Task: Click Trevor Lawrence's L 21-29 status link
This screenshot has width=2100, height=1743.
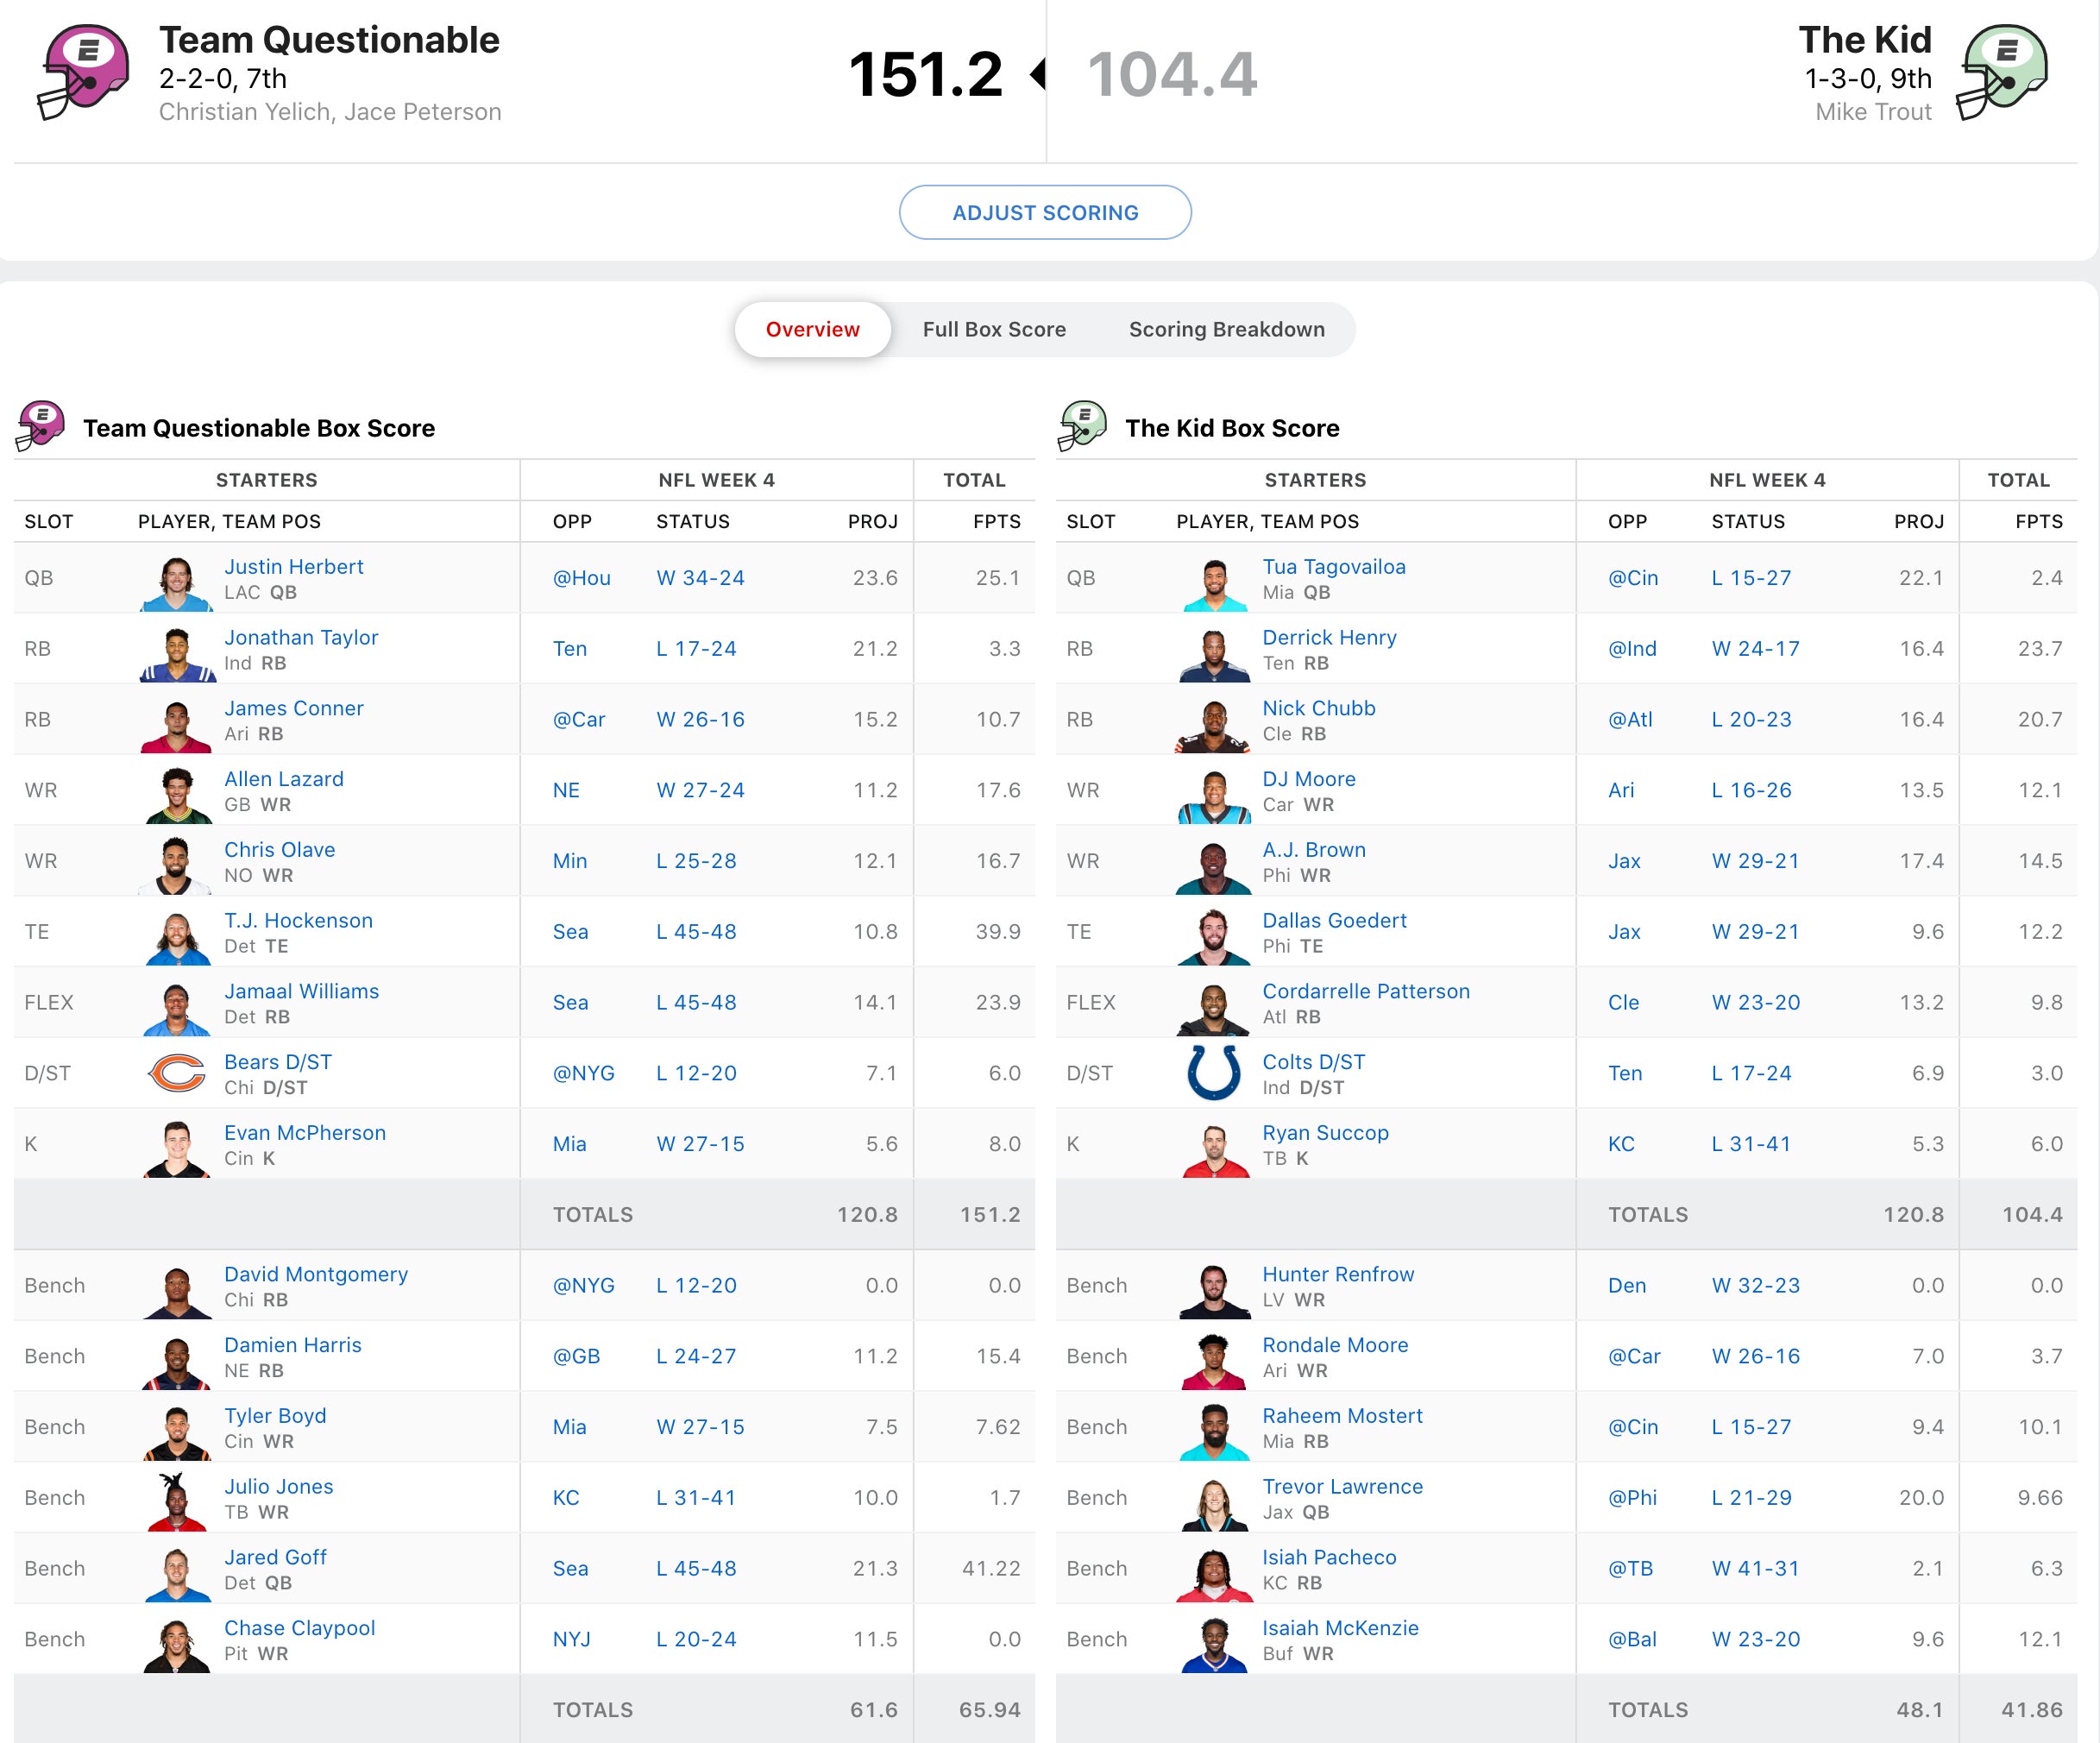Action: tap(1751, 1497)
